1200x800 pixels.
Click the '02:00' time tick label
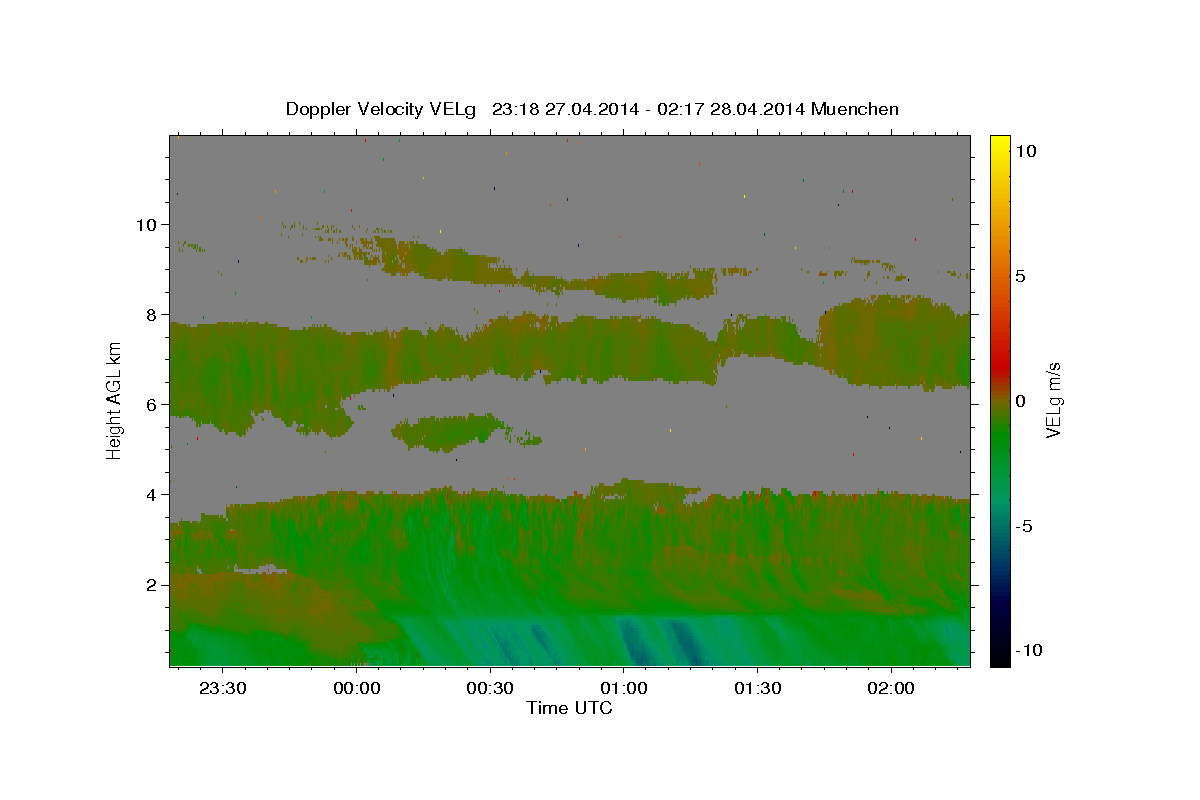890,689
